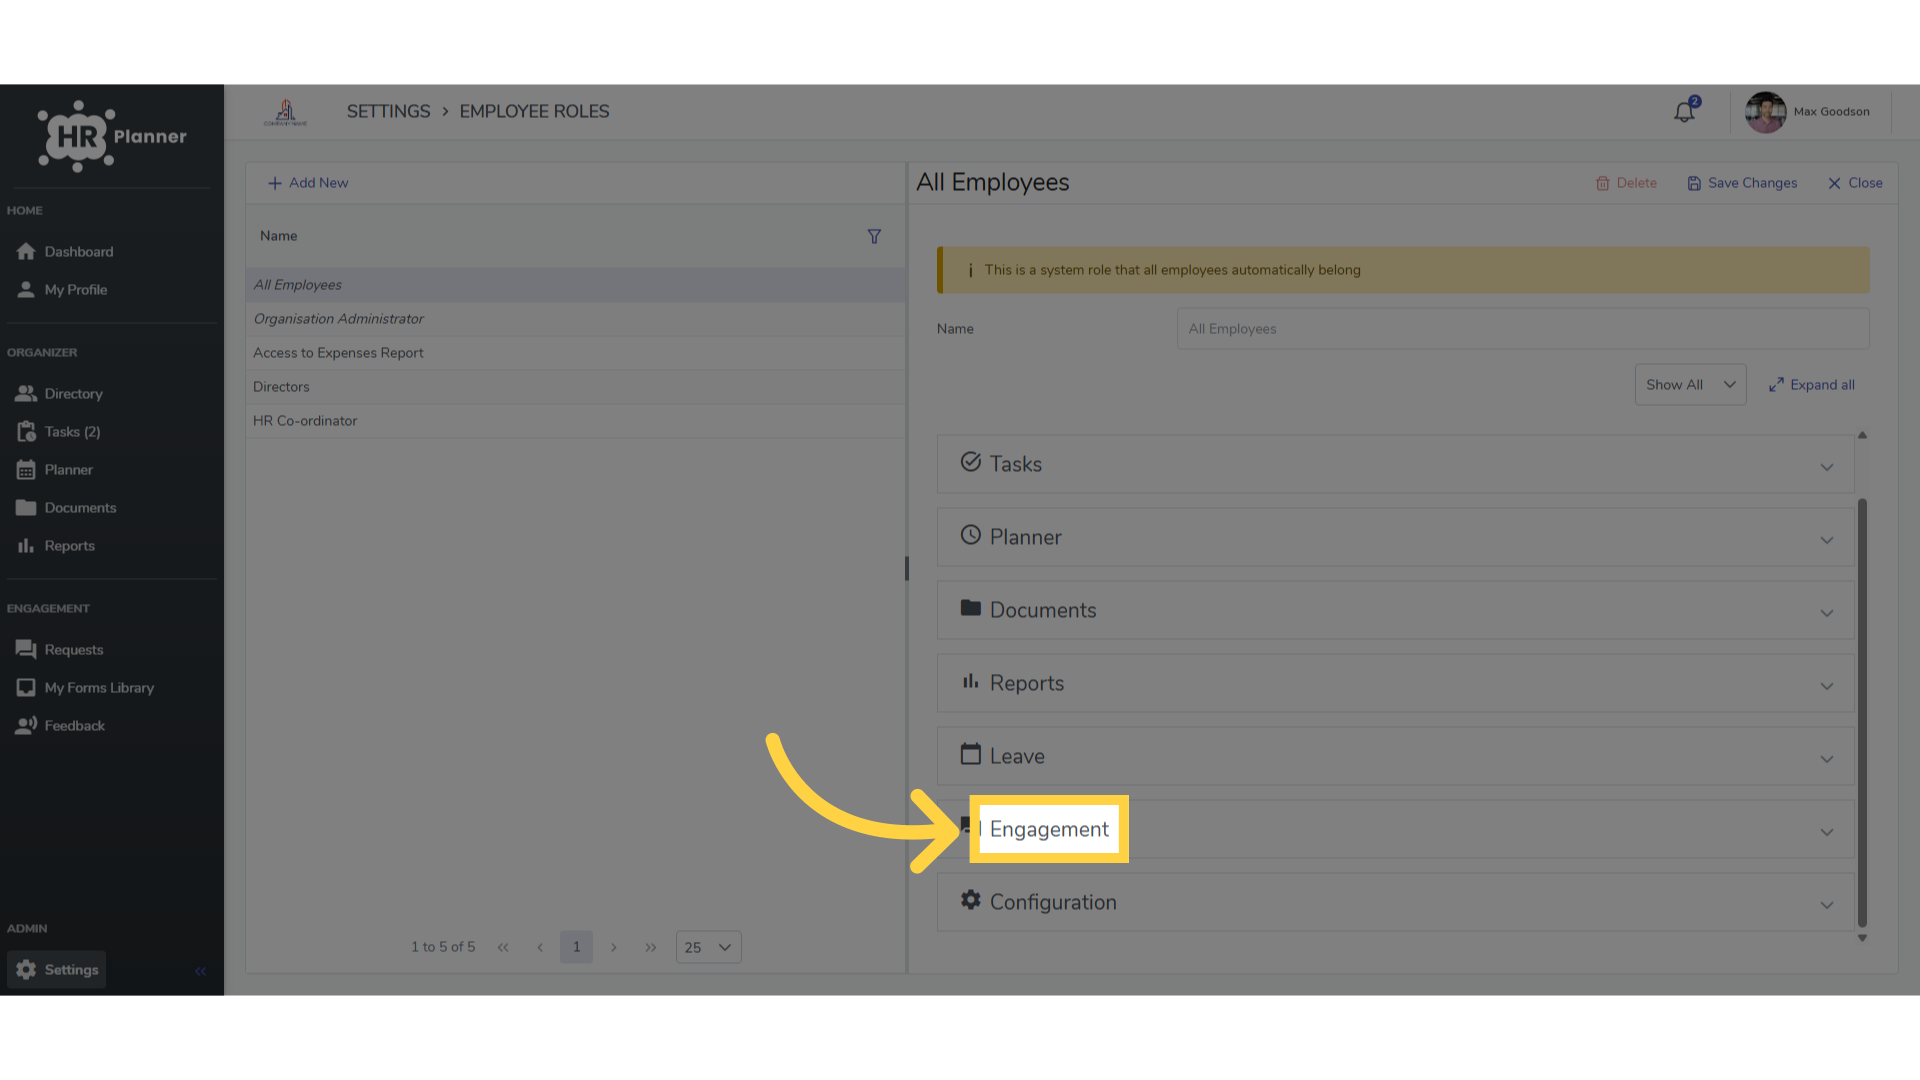Open the Requests sidebar item
This screenshot has width=1920, height=1080.
60,649
